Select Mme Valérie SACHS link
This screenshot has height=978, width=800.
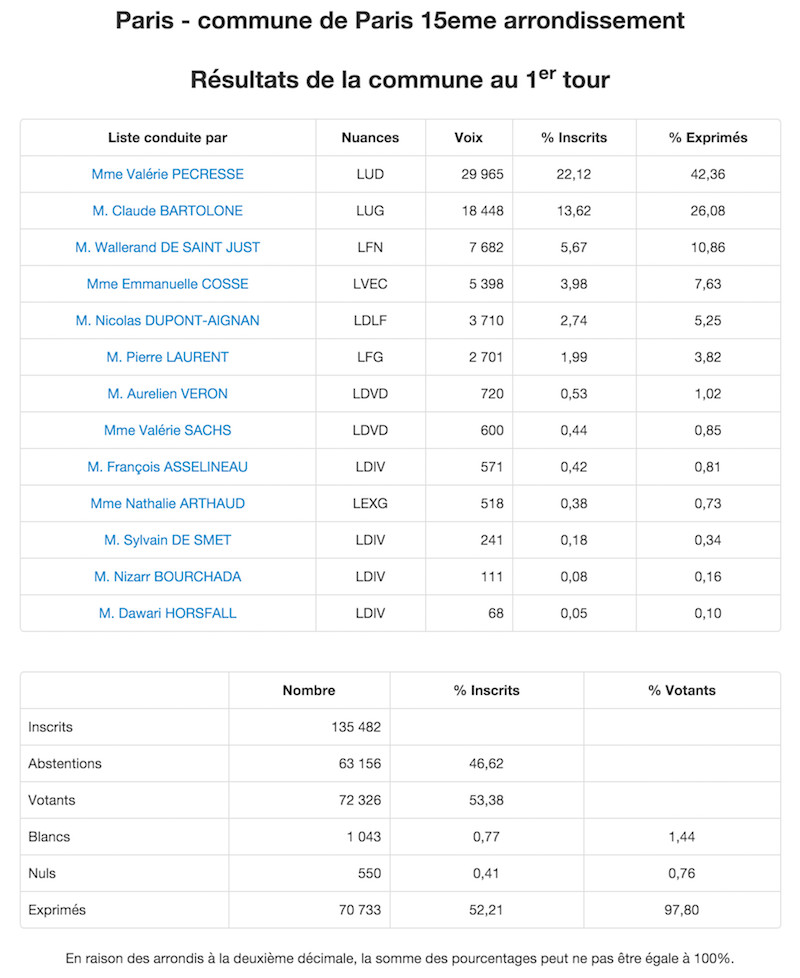coord(168,430)
